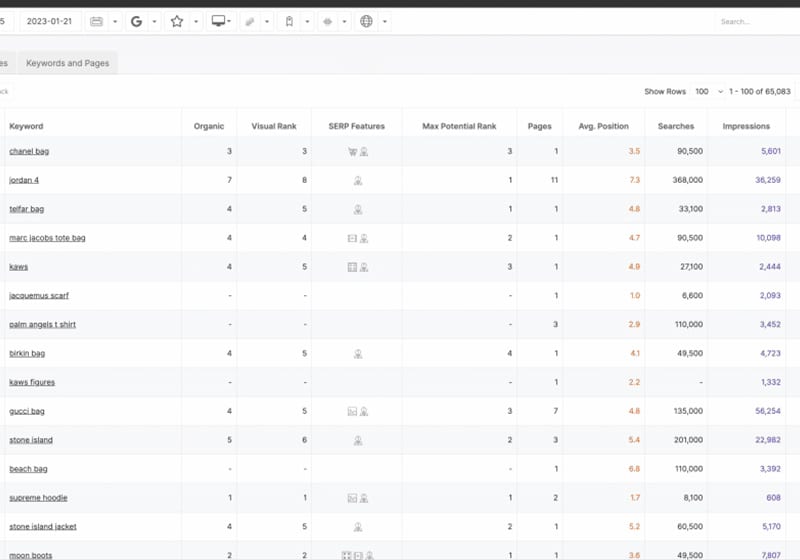
Task: Open the globe location icon
Action: click(x=366, y=21)
